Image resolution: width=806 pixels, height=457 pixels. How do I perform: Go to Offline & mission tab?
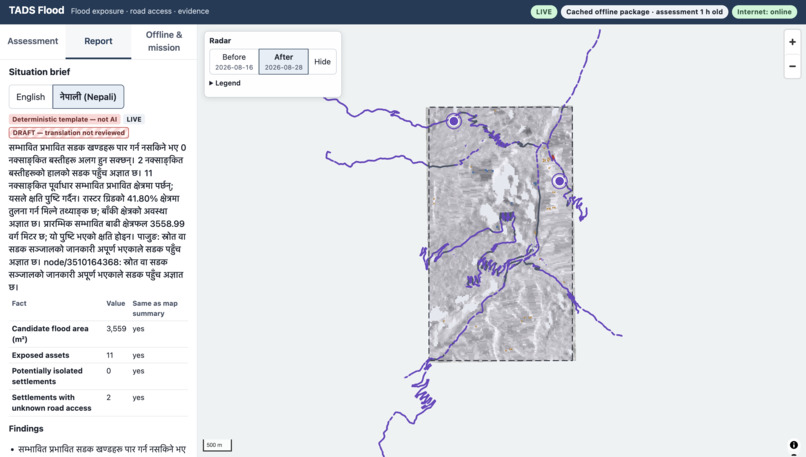tap(164, 41)
